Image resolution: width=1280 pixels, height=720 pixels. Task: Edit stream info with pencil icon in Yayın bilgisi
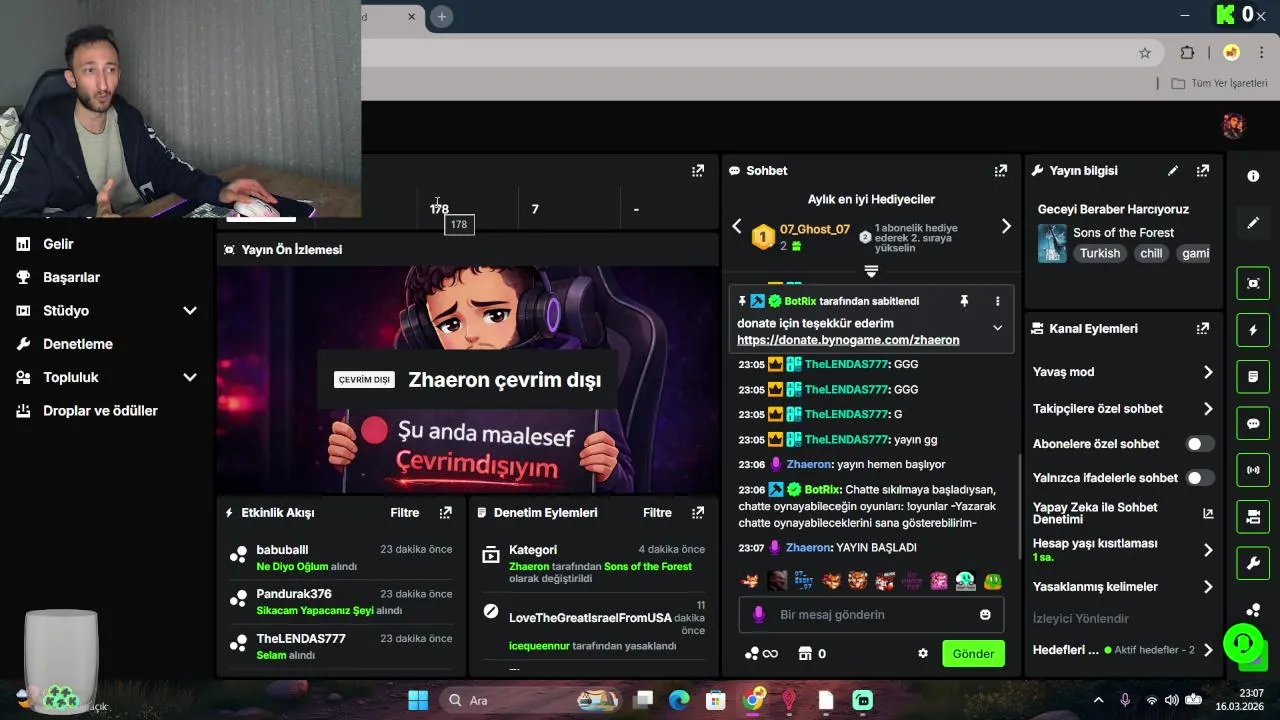pos(1173,171)
